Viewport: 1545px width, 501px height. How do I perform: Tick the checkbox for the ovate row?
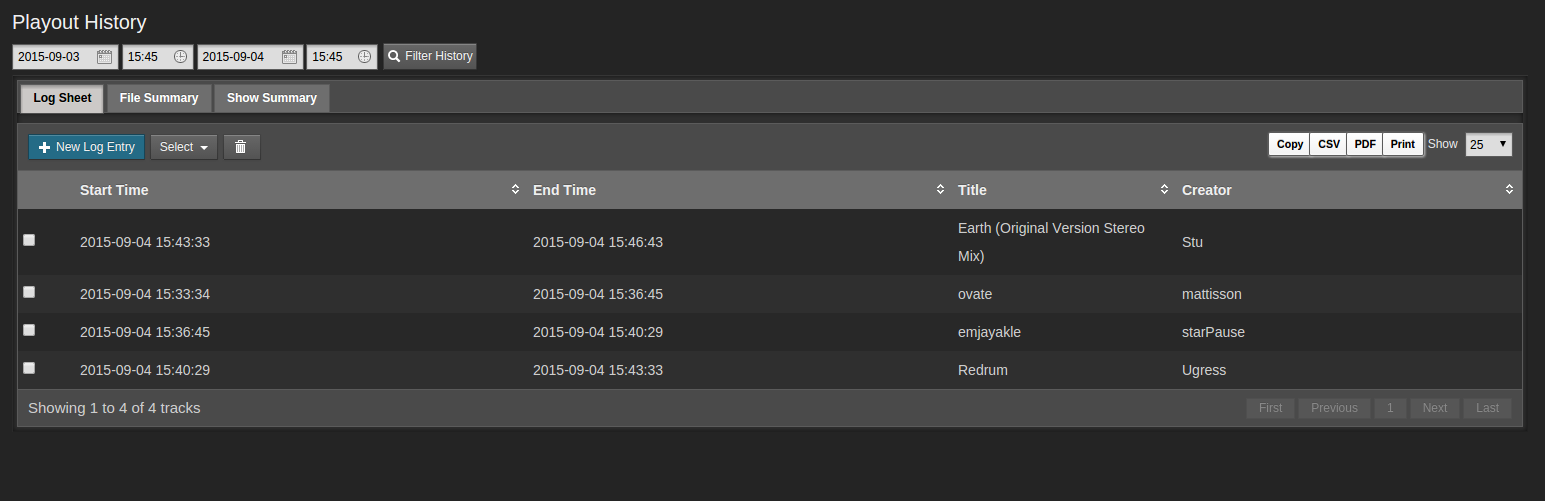point(29,292)
